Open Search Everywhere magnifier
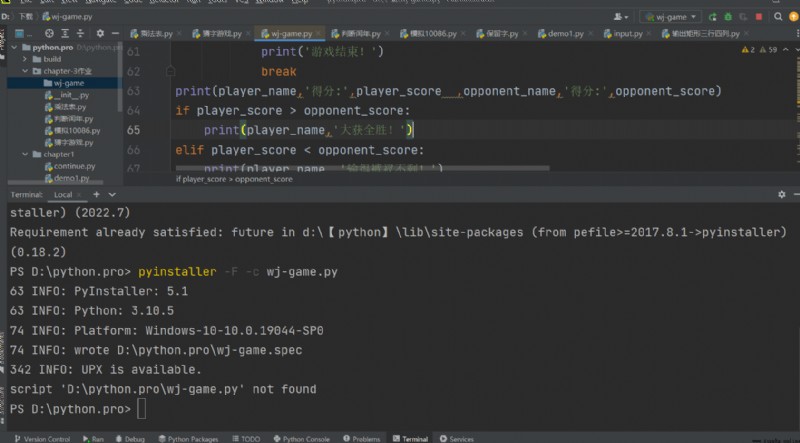Viewport: 800px width, 443px height. pos(778,17)
